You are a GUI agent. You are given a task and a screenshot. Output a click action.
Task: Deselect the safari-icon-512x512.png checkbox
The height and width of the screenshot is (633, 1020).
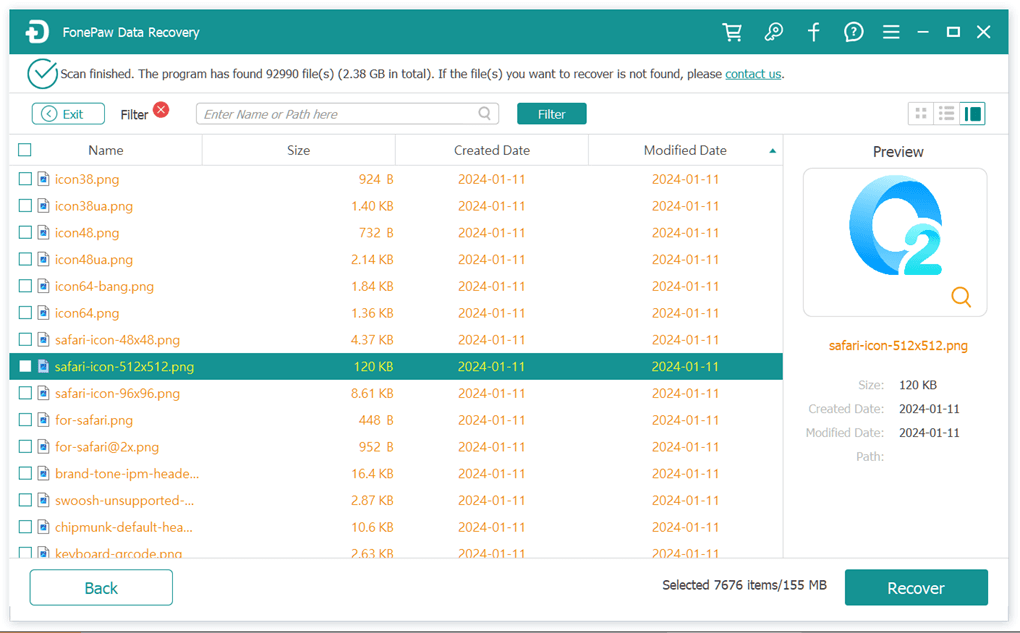tap(24, 366)
